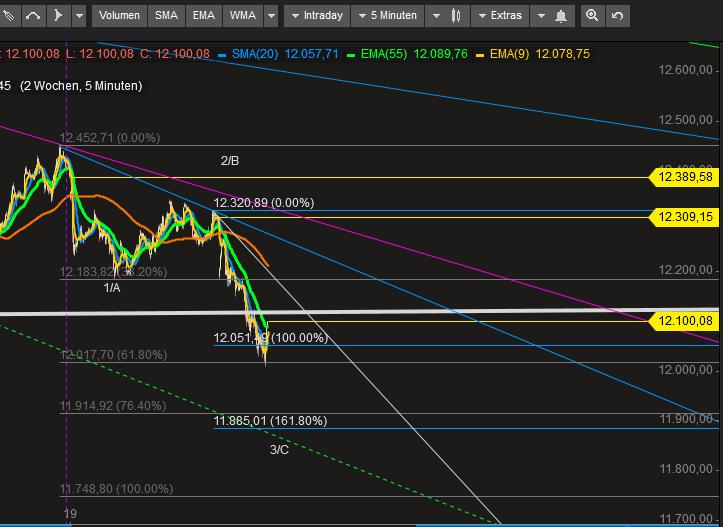Viewport: 723px width, 527px height.
Task: Click the 11.914,92 (76.40%) Fibonacci label
Action: [x=113, y=406]
